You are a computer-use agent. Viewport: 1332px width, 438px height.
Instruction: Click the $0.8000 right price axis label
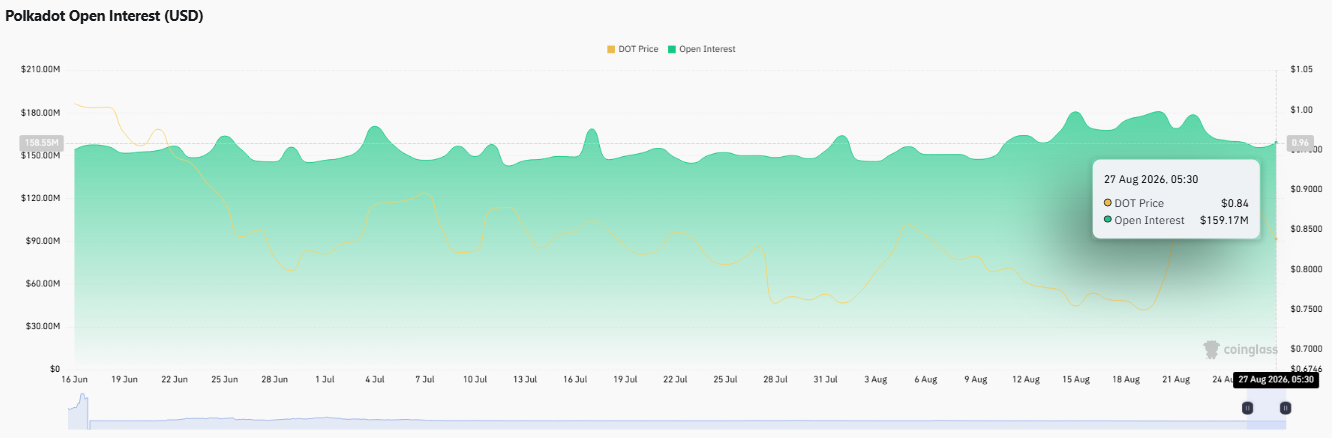1306,270
